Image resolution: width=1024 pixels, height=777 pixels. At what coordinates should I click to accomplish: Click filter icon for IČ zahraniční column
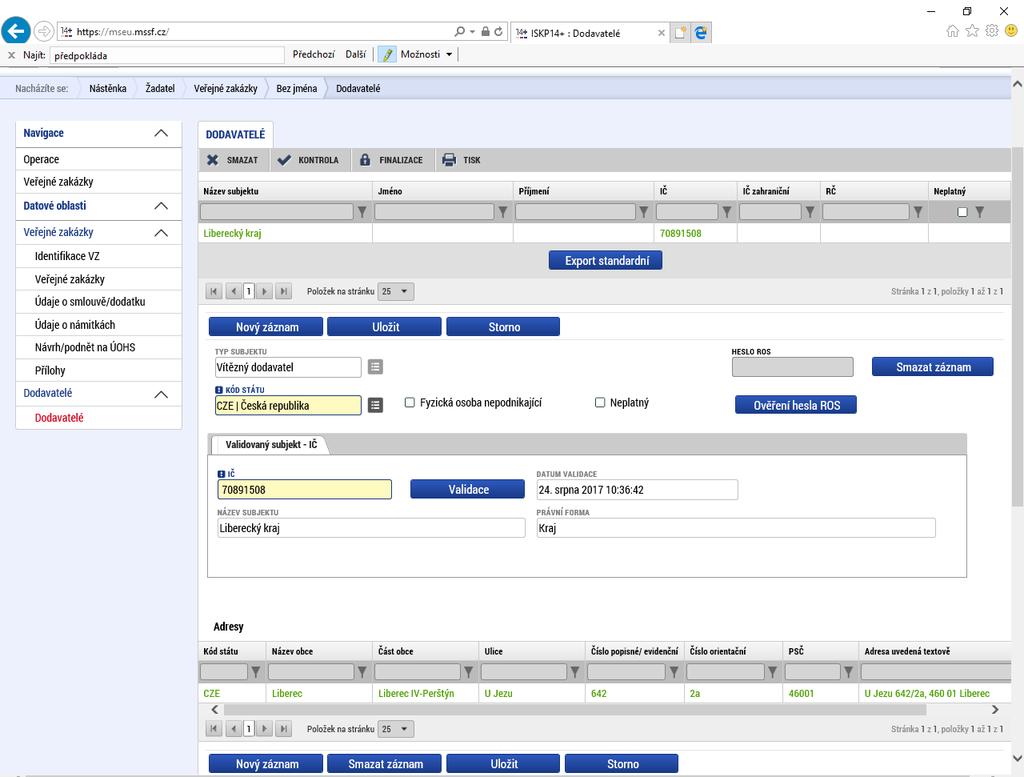(810, 212)
